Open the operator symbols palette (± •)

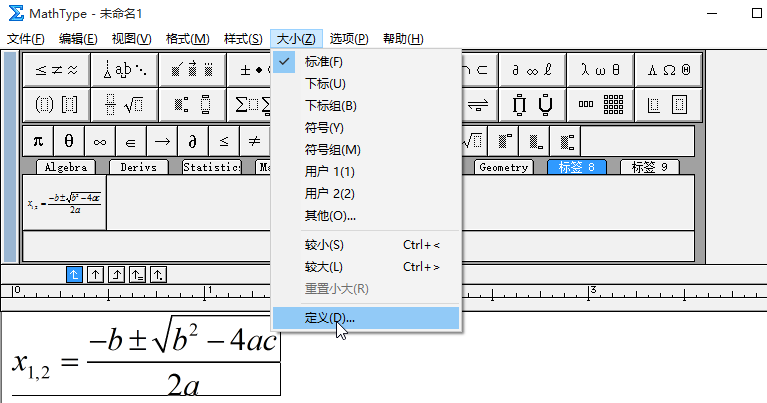[x=249, y=70]
